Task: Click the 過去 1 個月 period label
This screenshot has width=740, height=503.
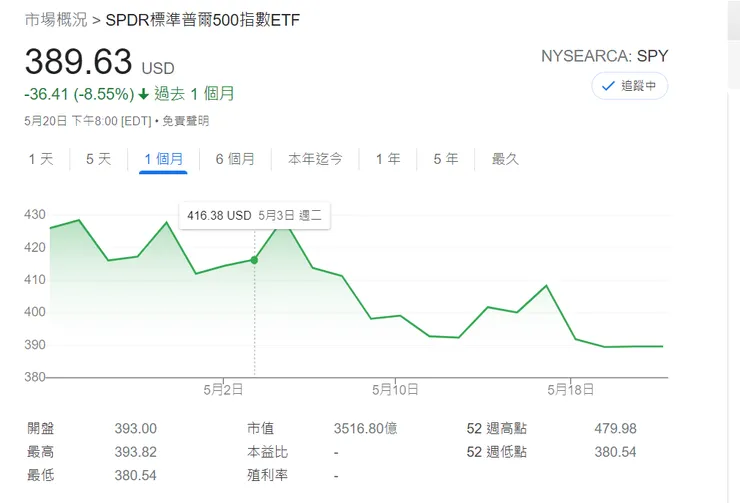Action: pyautogui.click(x=194, y=94)
